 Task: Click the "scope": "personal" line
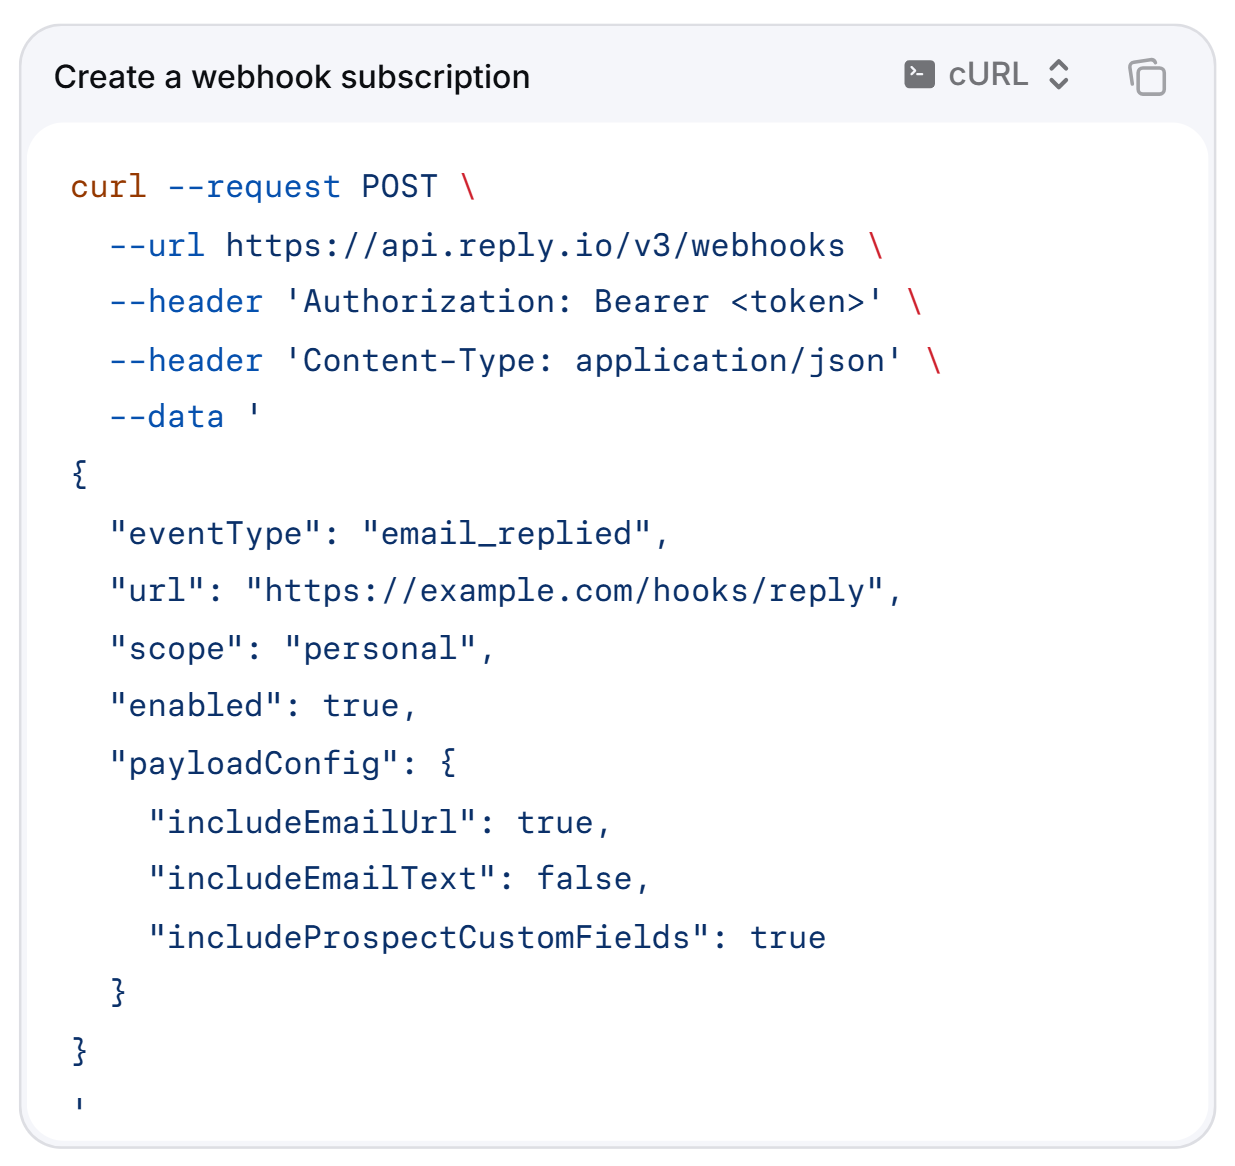tap(302, 649)
